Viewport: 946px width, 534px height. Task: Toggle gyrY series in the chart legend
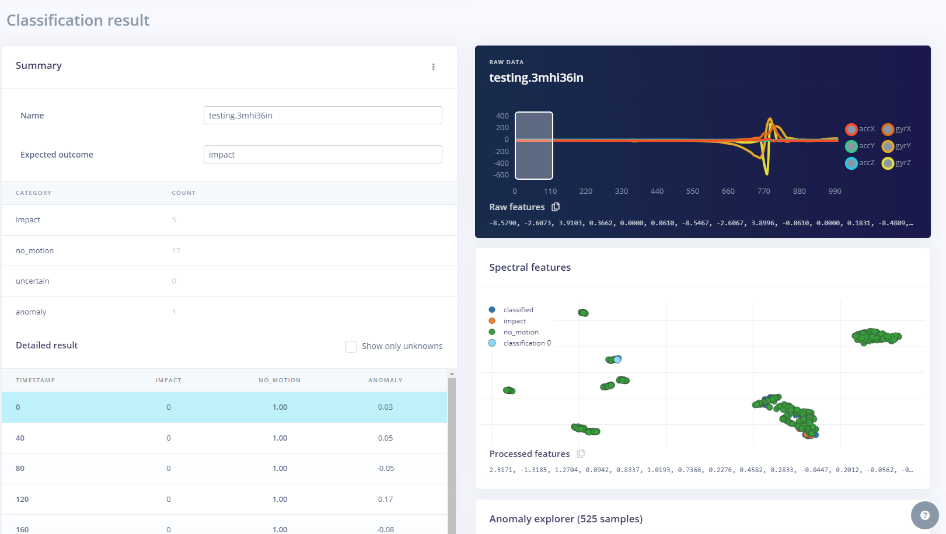887,146
